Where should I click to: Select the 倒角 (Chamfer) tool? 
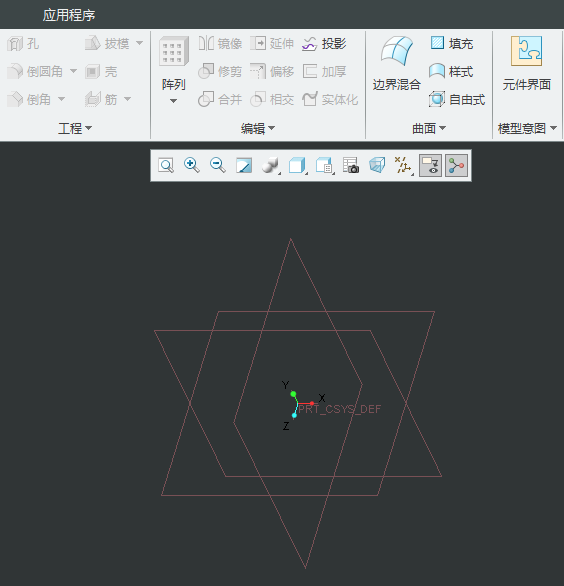(x=29, y=99)
